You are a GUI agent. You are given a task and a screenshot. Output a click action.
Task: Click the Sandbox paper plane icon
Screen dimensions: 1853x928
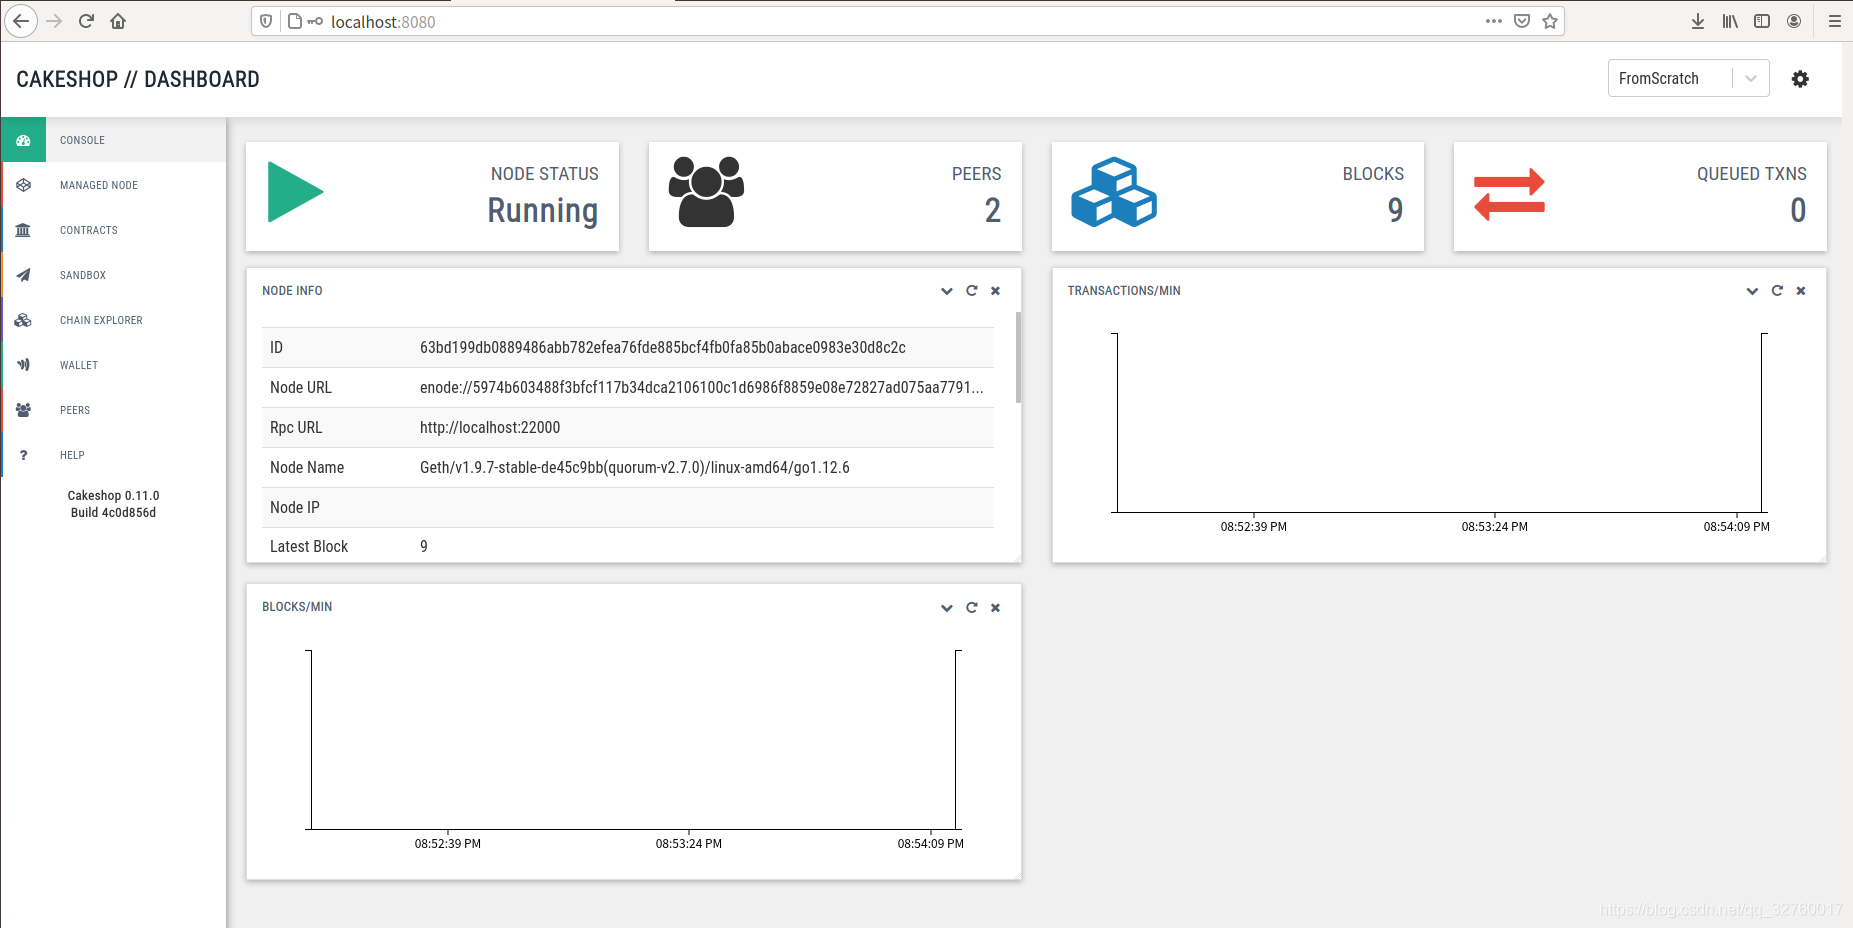[x=23, y=275]
